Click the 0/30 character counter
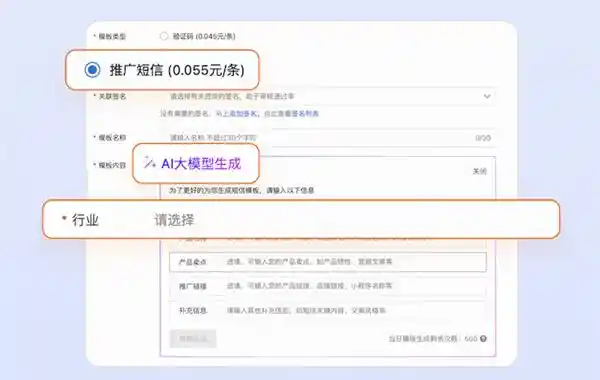Viewport: 600px width, 380px height. coord(483,138)
